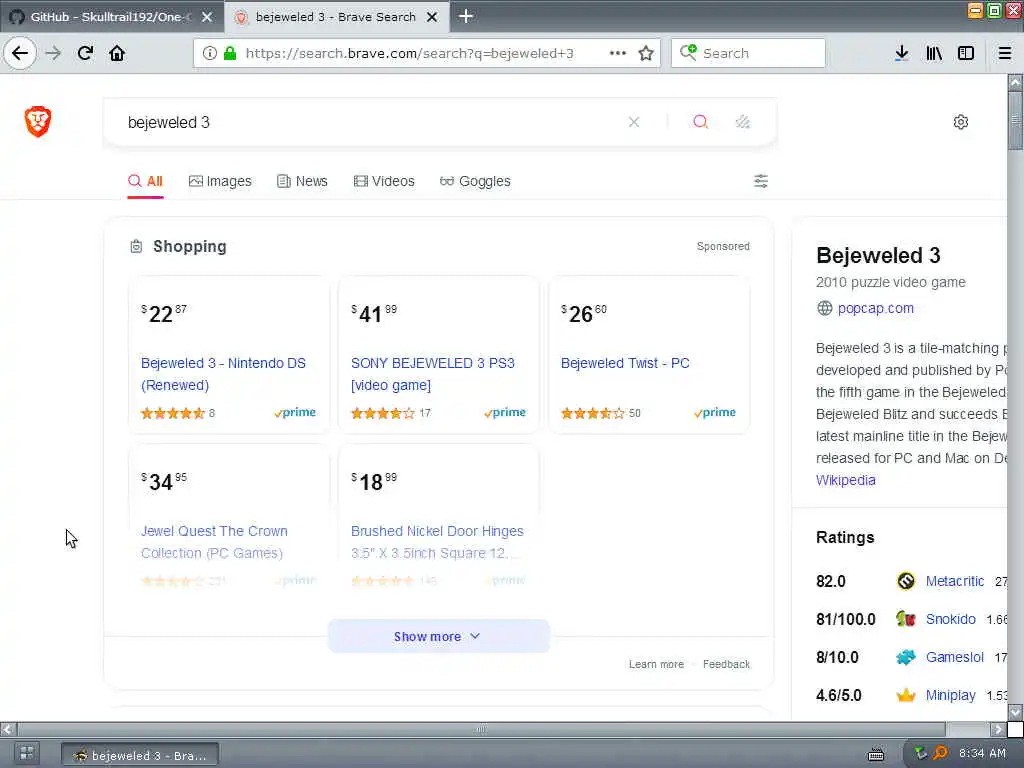Screen dimensions: 1024x768
Task: Click the AI answer sparkle icon in search box
Action: click(x=743, y=121)
